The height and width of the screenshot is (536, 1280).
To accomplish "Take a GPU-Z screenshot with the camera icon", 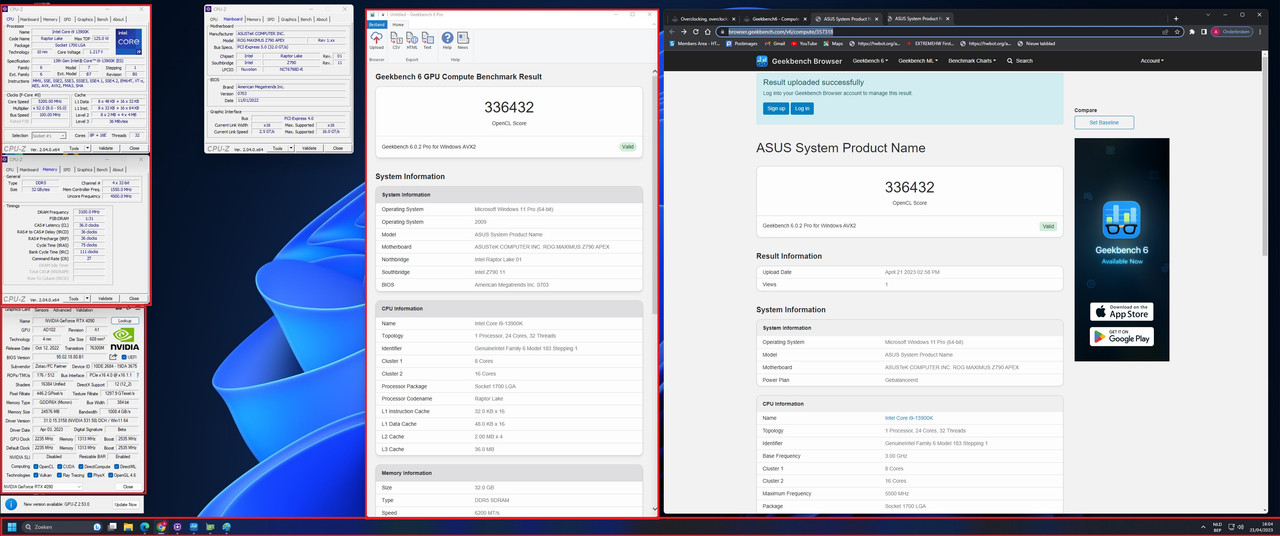I will (118, 309).
